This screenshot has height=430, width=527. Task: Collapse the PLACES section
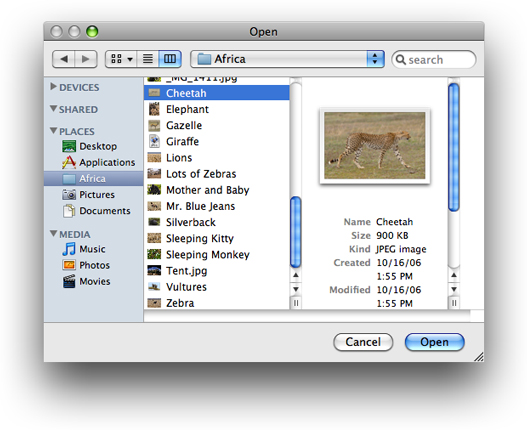[x=53, y=130]
